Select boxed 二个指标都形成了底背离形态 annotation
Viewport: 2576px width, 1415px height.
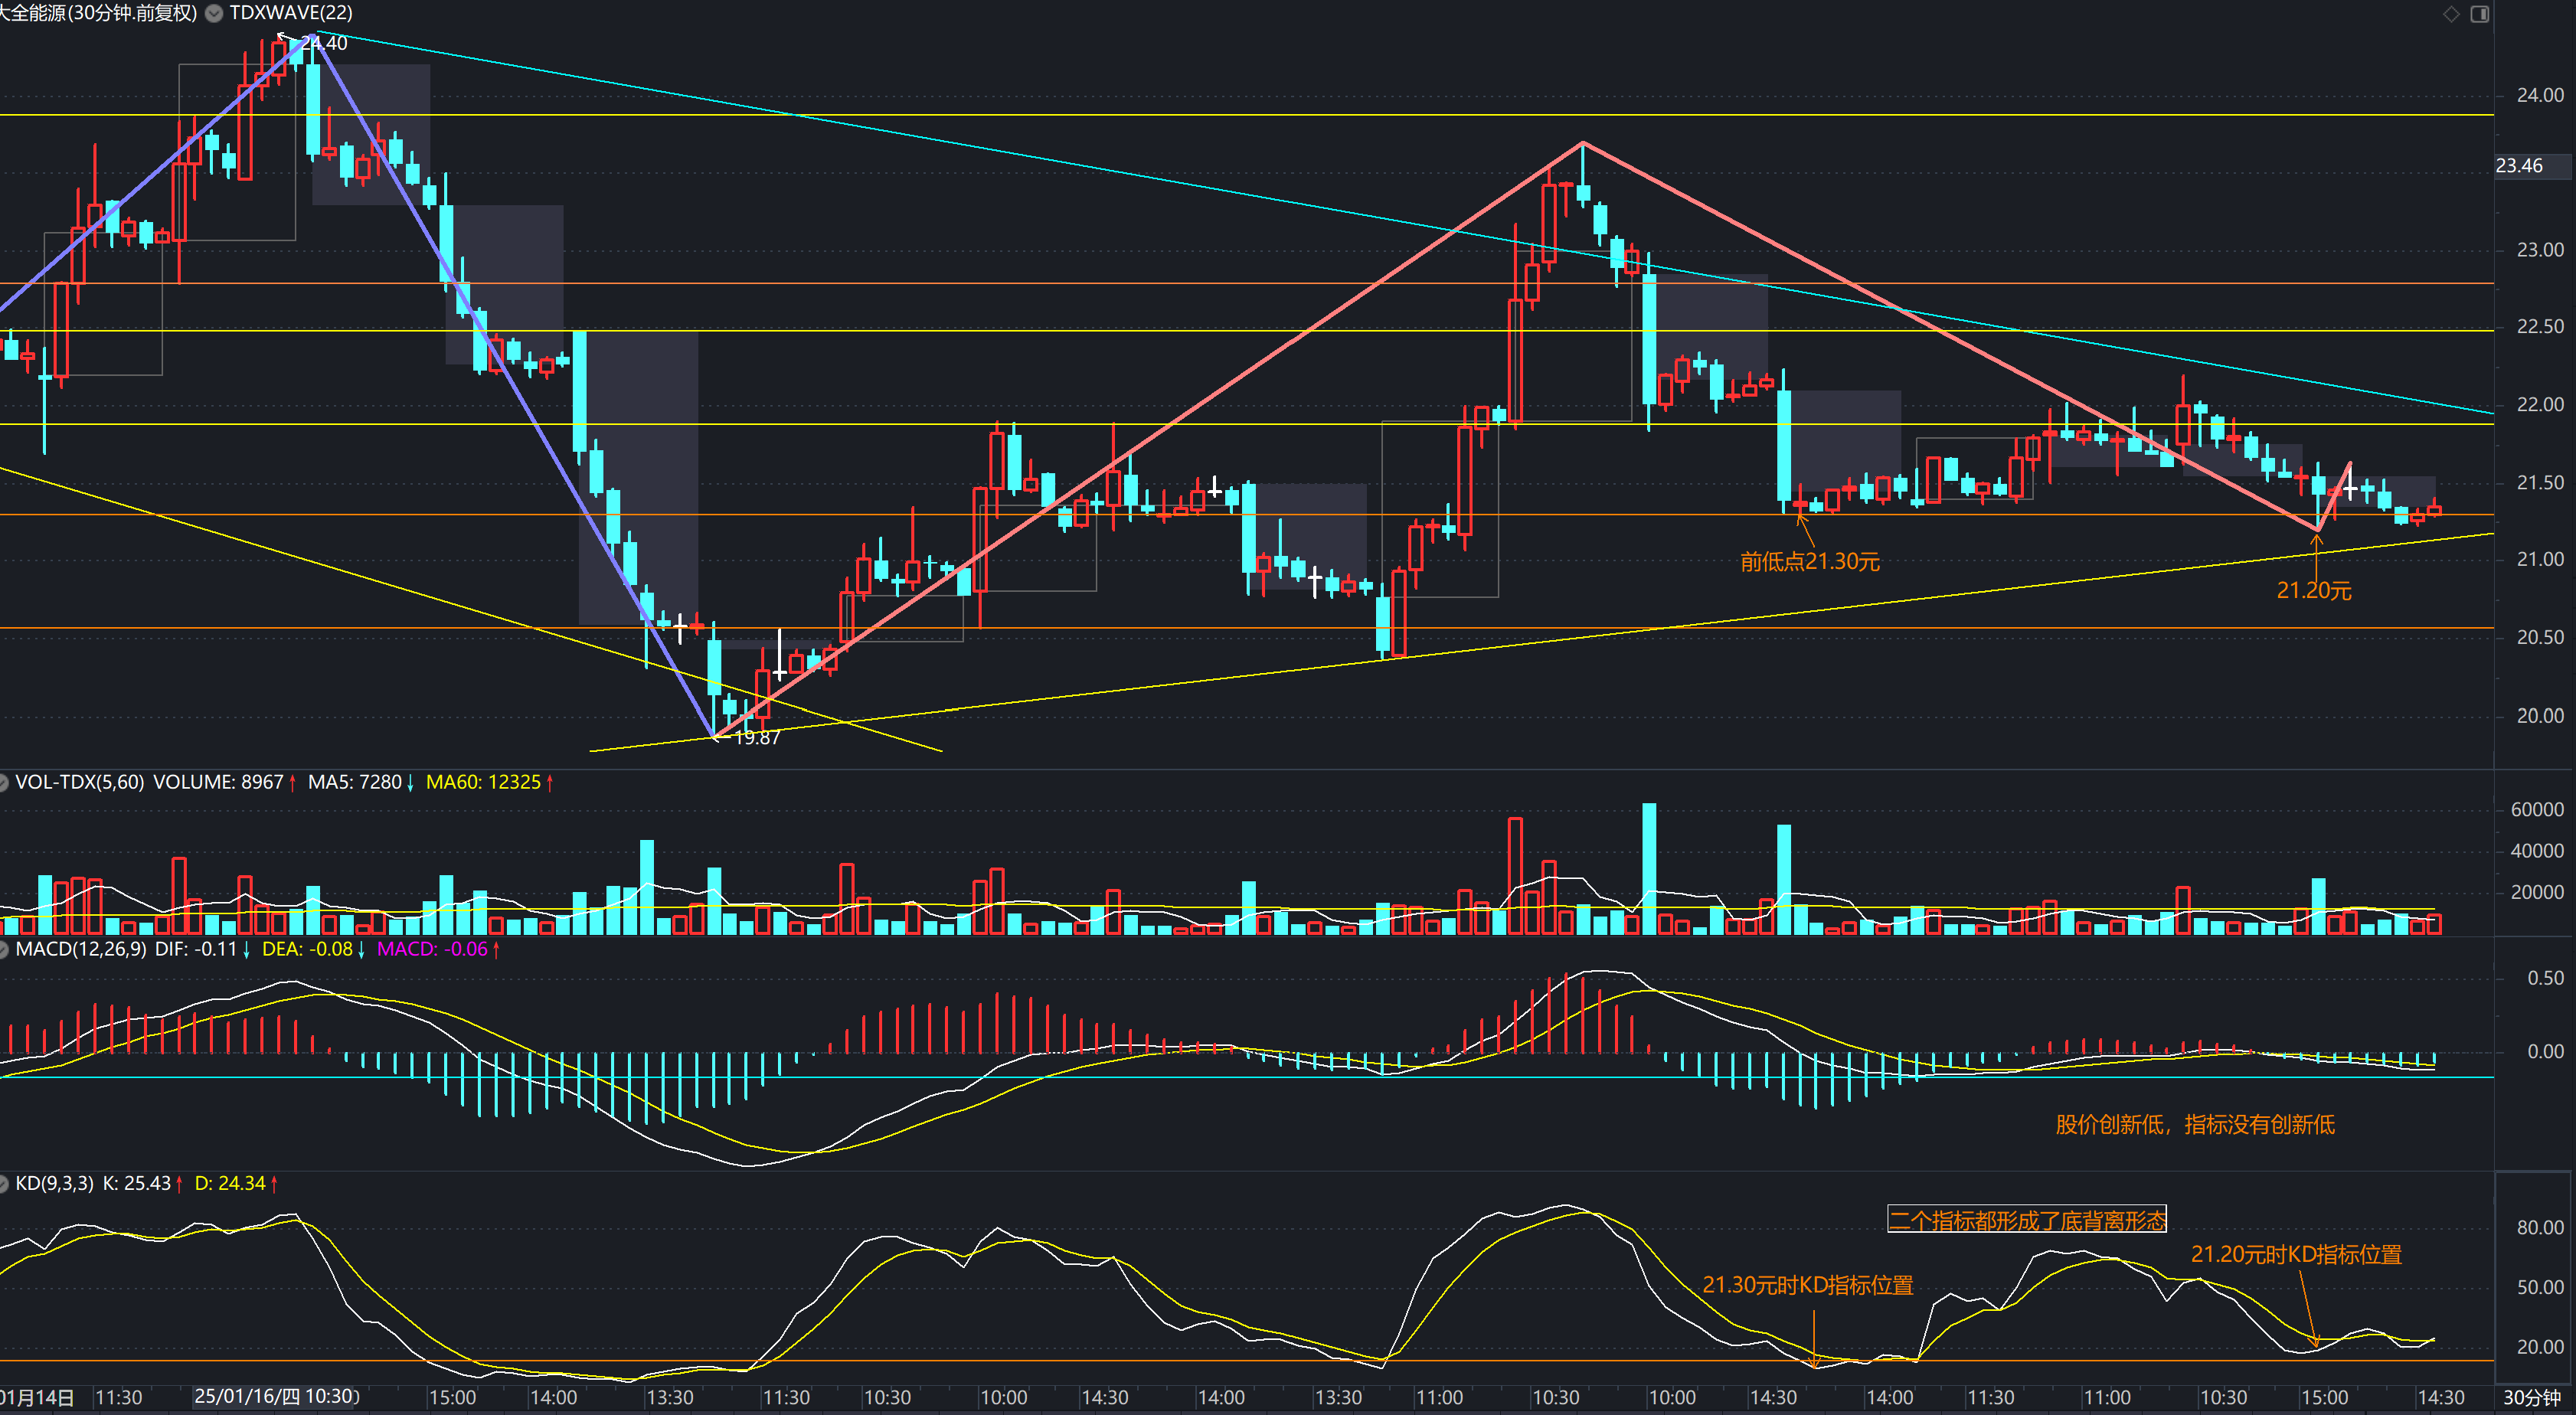(2026, 1220)
